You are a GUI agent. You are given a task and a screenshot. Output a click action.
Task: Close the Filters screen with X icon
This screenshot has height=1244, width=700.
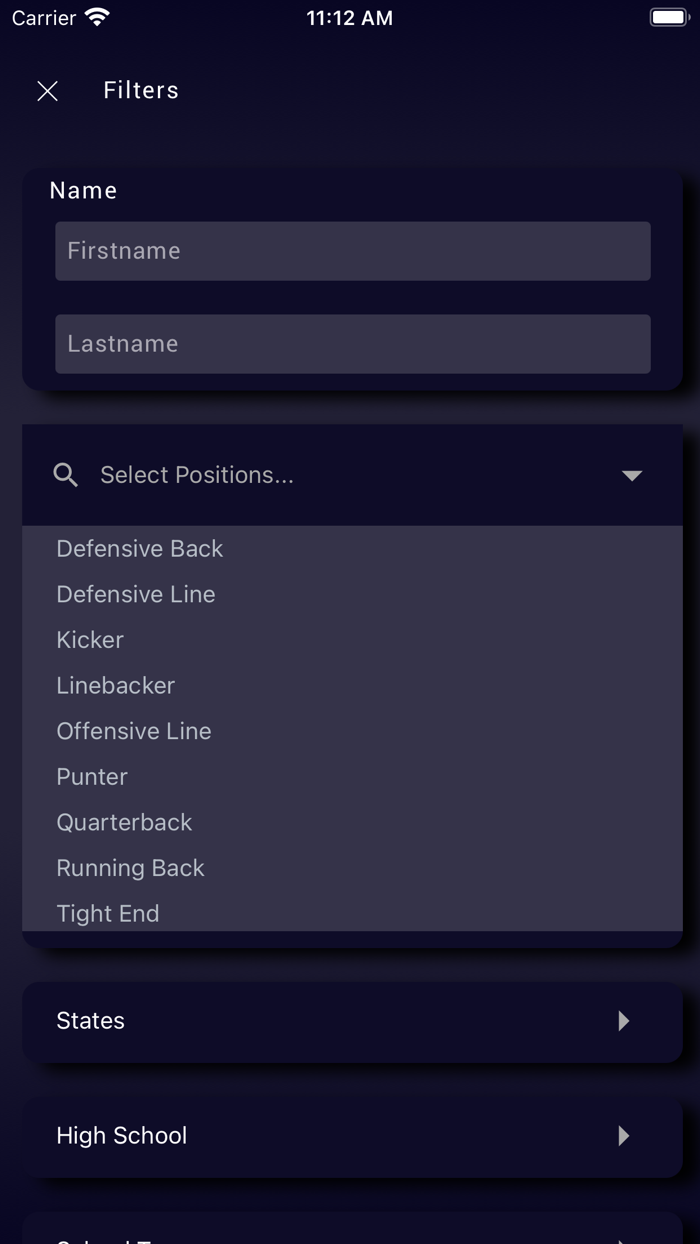(x=47, y=91)
